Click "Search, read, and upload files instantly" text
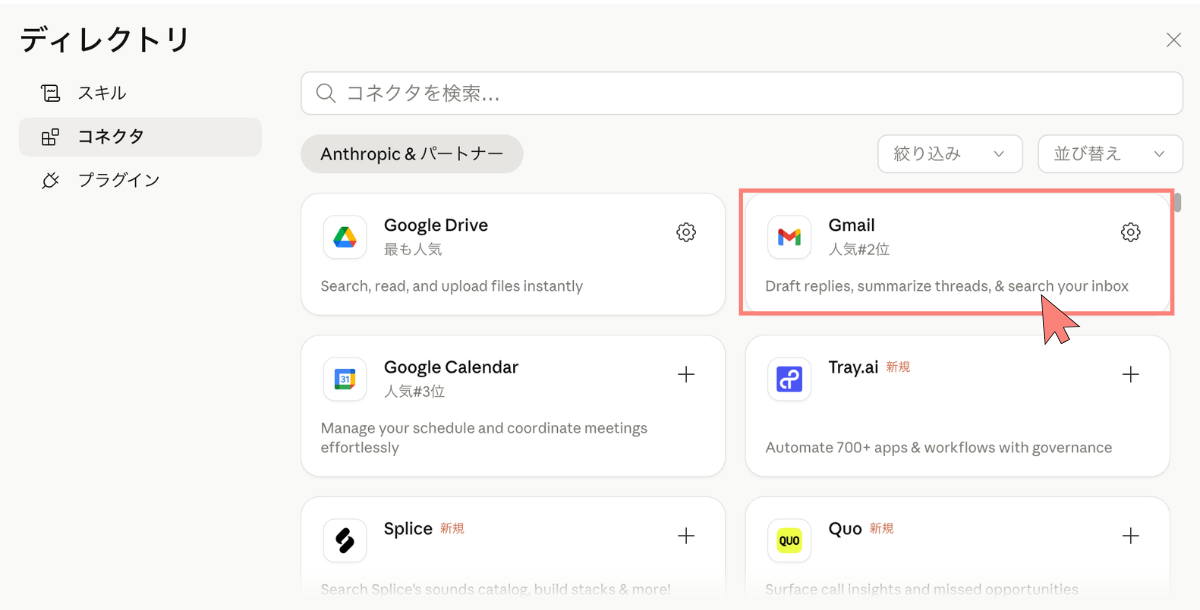Screen dimensions: 1200x610 coord(452,286)
